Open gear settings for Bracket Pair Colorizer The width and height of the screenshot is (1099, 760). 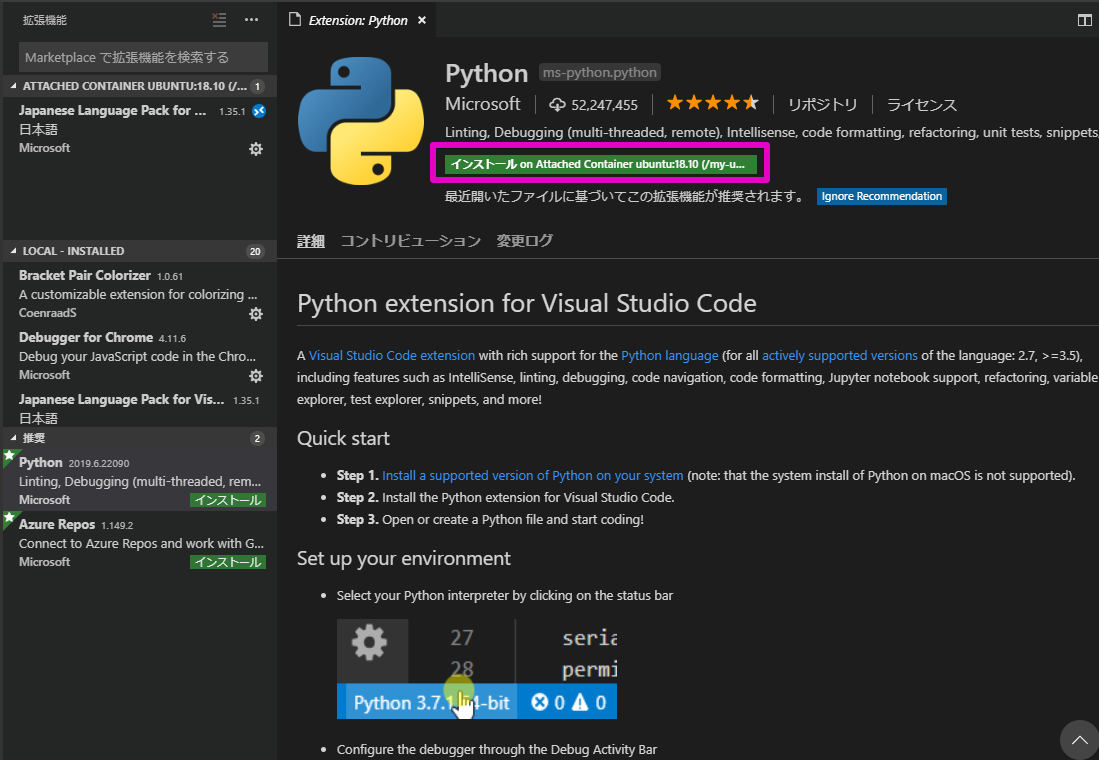click(x=256, y=313)
